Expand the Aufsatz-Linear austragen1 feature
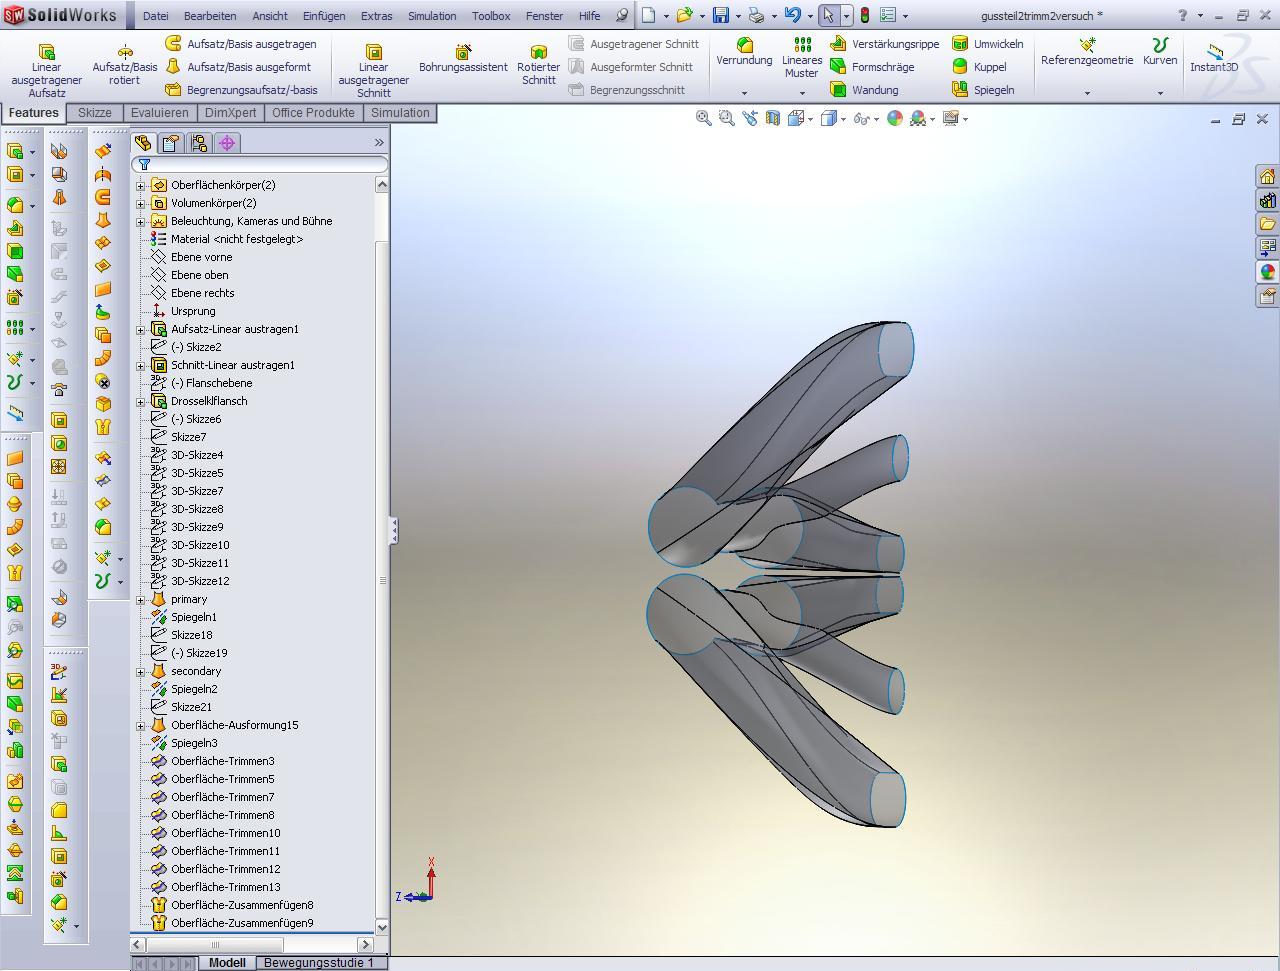This screenshot has height=971, width=1280. click(x=141, y=329)
